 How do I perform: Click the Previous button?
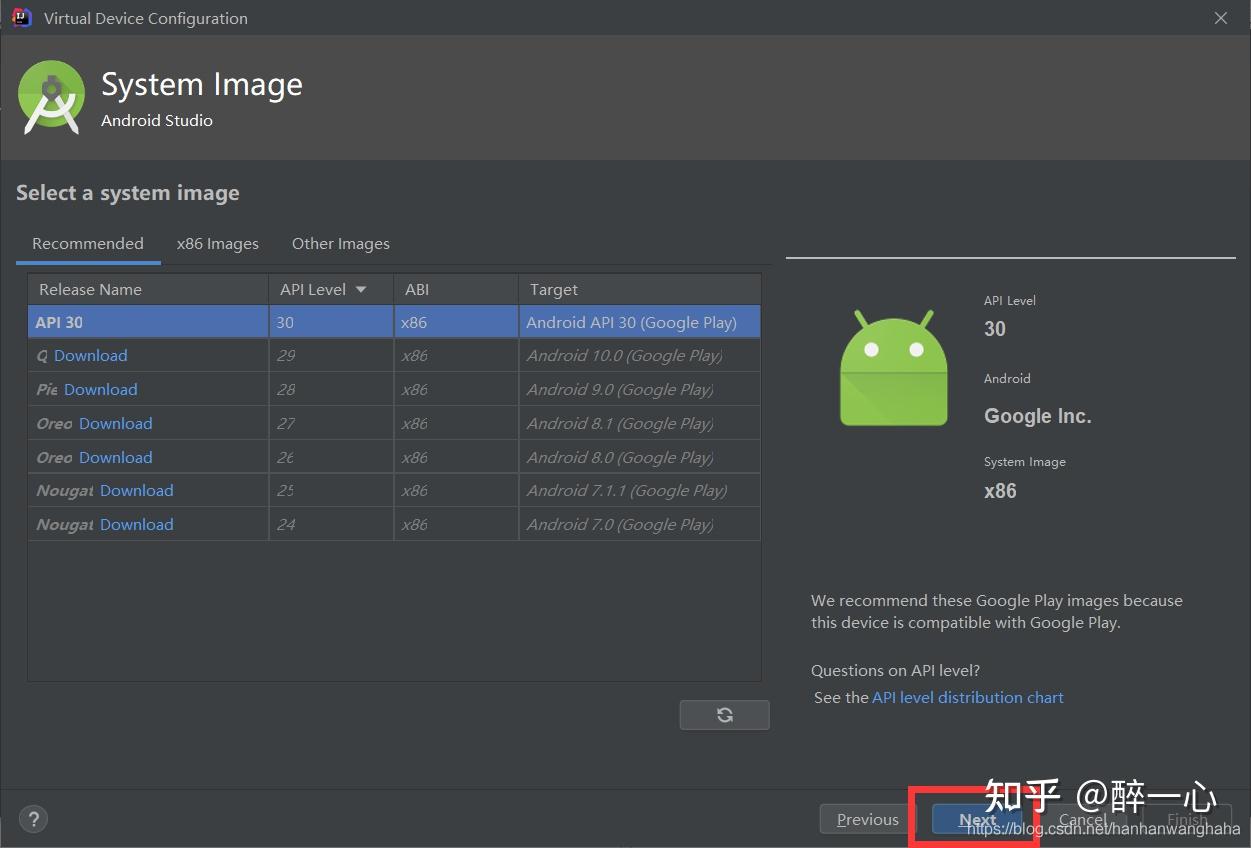[x=867, y=818]
